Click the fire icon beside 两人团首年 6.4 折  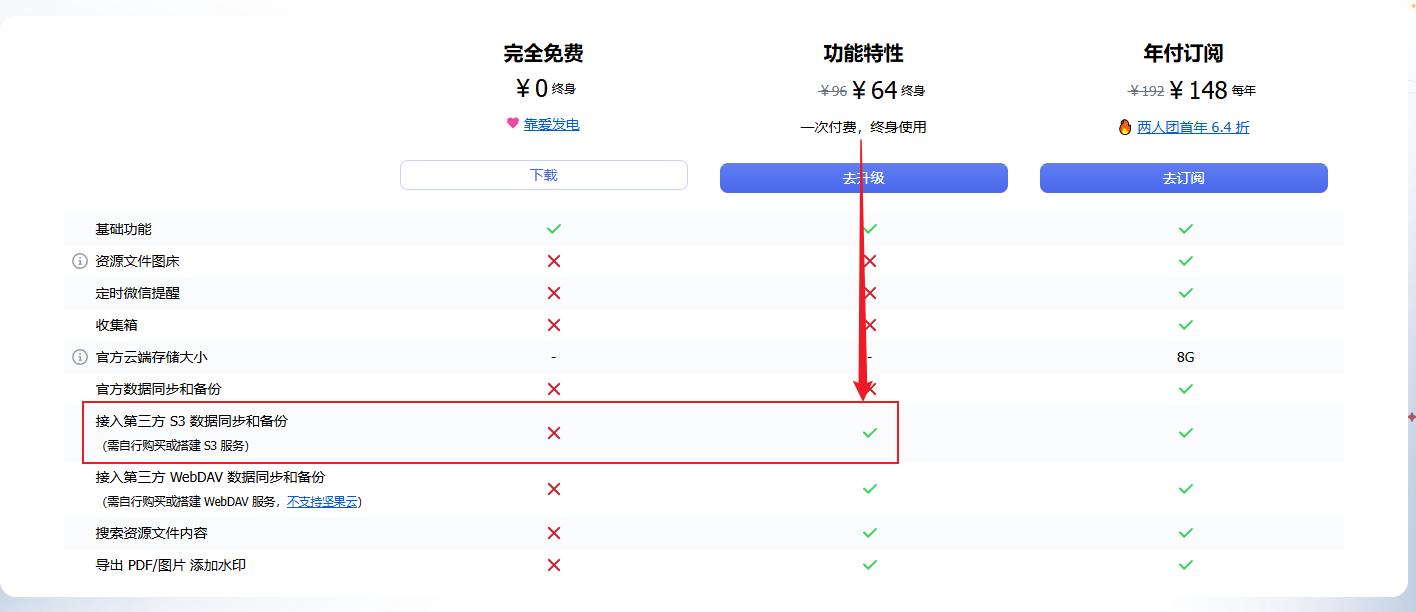pyautogui.click(x=1125, y=127)
